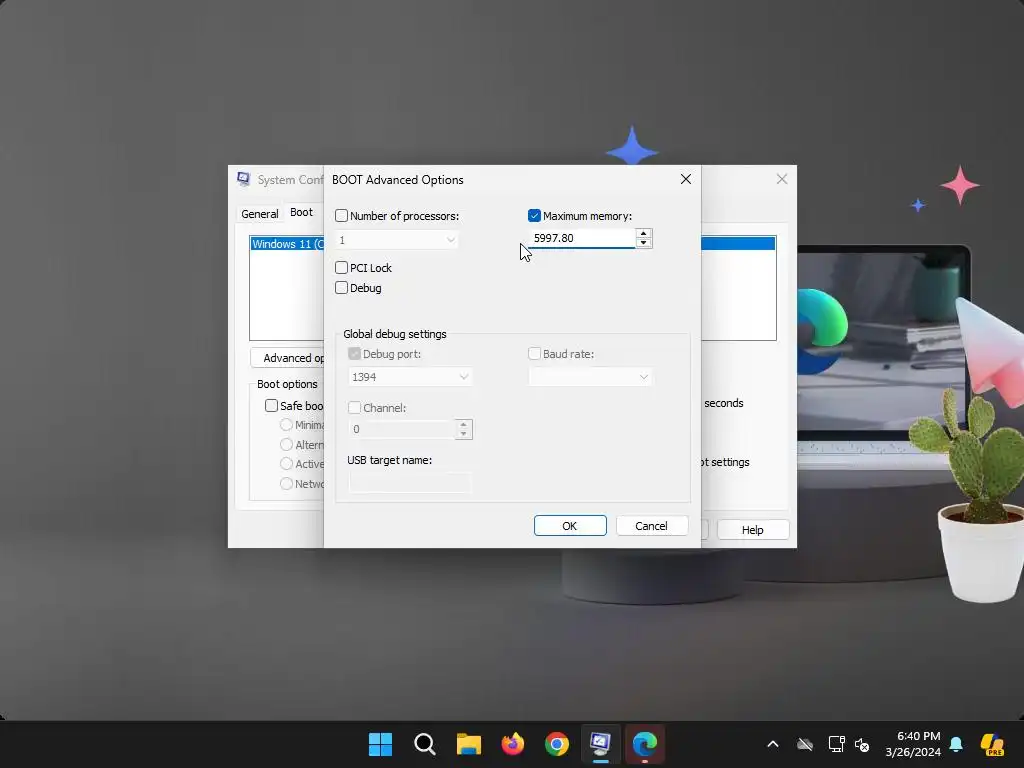Select Active Directory repair radio button

click(286, 464)
